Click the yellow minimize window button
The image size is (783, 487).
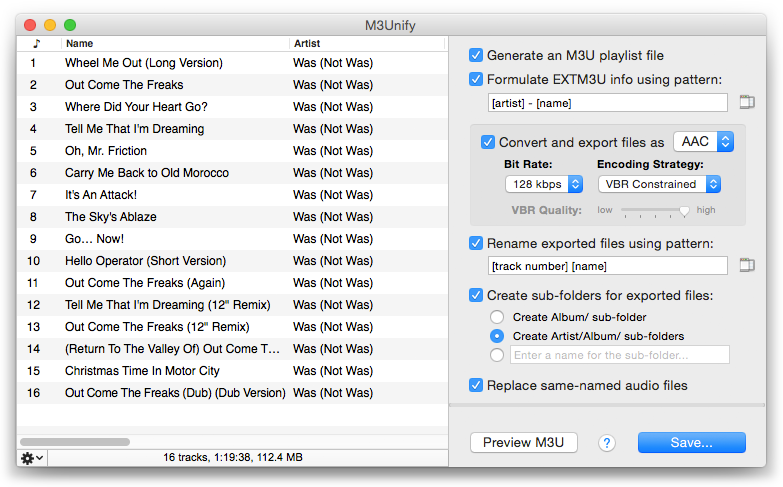[x=50, y=24]
